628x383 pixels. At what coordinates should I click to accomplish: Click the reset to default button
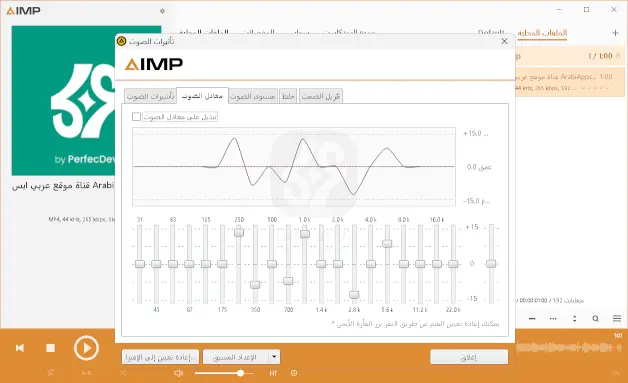(x=160, y=357)
